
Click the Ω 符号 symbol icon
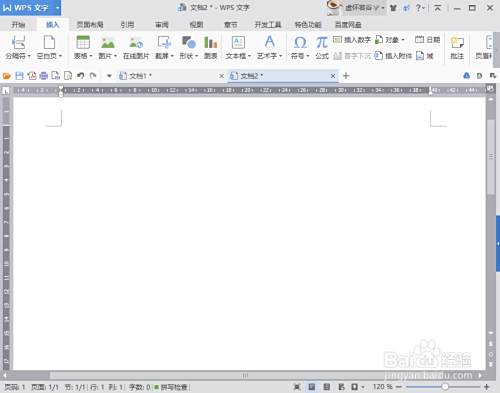pyautogui.click(x=300, y=42)
